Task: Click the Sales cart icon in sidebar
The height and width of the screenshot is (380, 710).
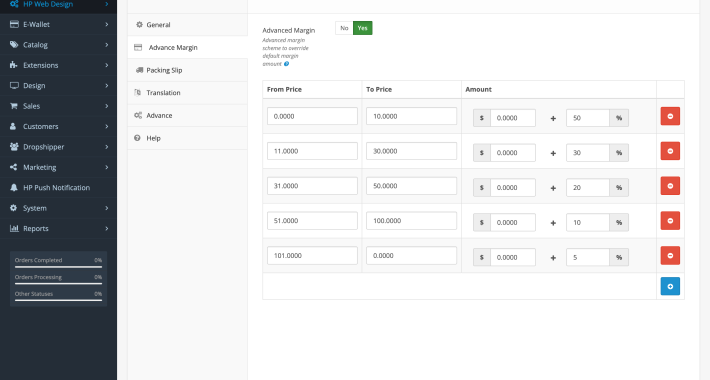Action: 14,106
